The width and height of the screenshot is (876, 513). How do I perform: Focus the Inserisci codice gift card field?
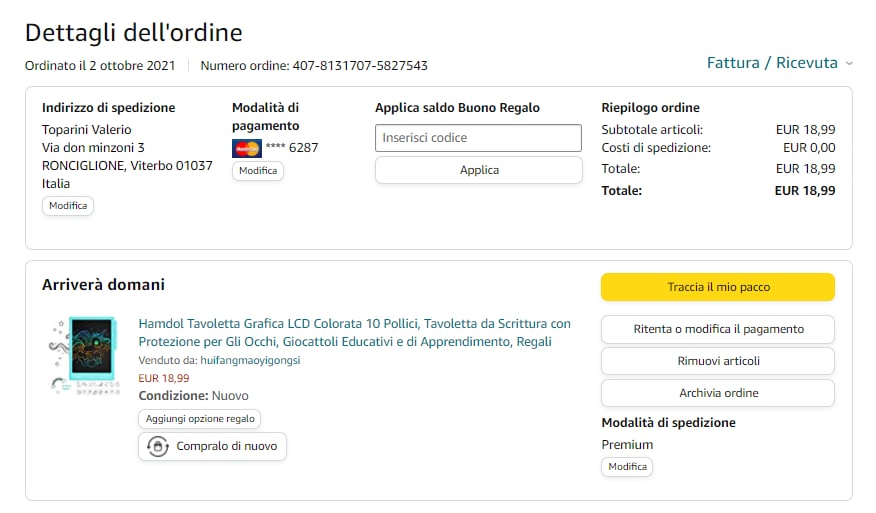click(x=478, y=138)
